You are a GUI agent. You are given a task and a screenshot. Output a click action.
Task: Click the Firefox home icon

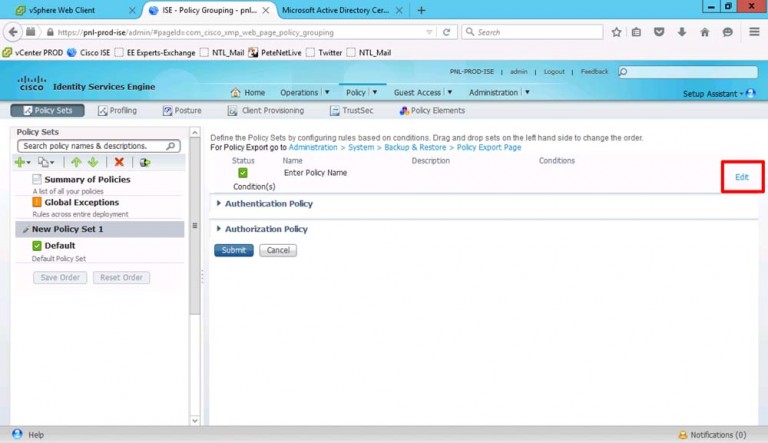click(x=705, y=32)
